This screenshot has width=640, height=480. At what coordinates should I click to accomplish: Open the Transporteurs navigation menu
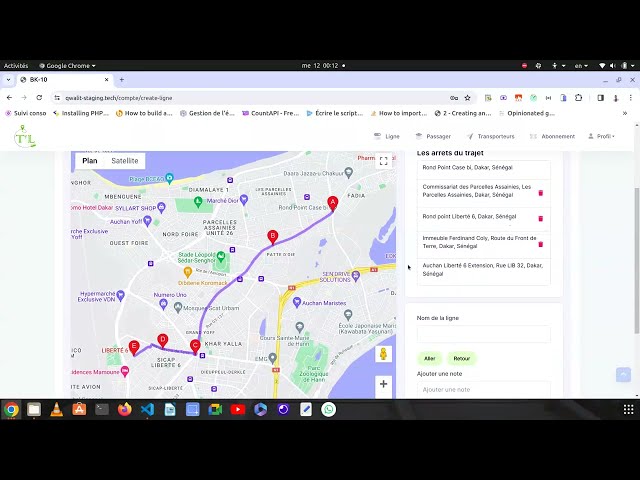tap(491, 136)
